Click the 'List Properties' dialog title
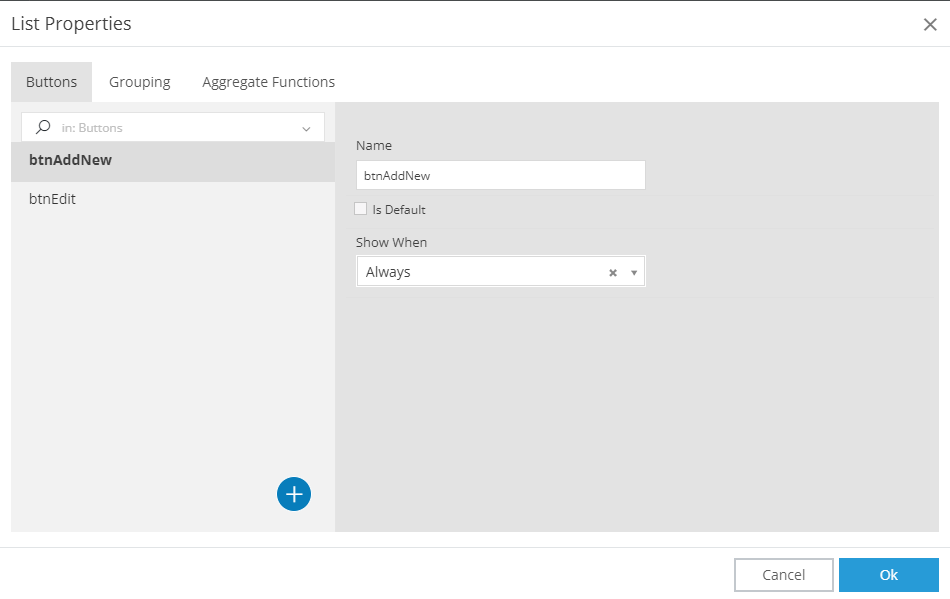Screen dimensions: 950x599 tap(71, 24)
